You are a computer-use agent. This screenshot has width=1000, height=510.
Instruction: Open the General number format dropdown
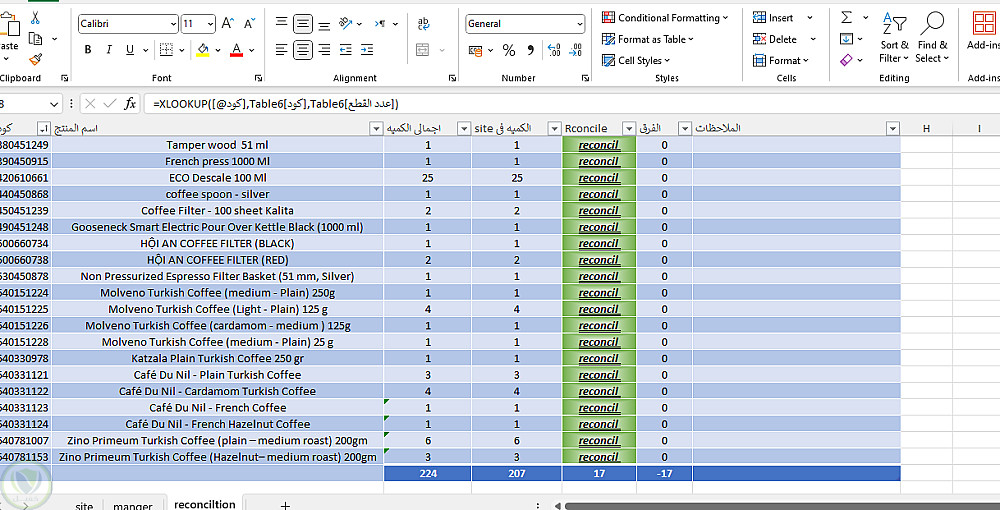(x=580, y=24)
